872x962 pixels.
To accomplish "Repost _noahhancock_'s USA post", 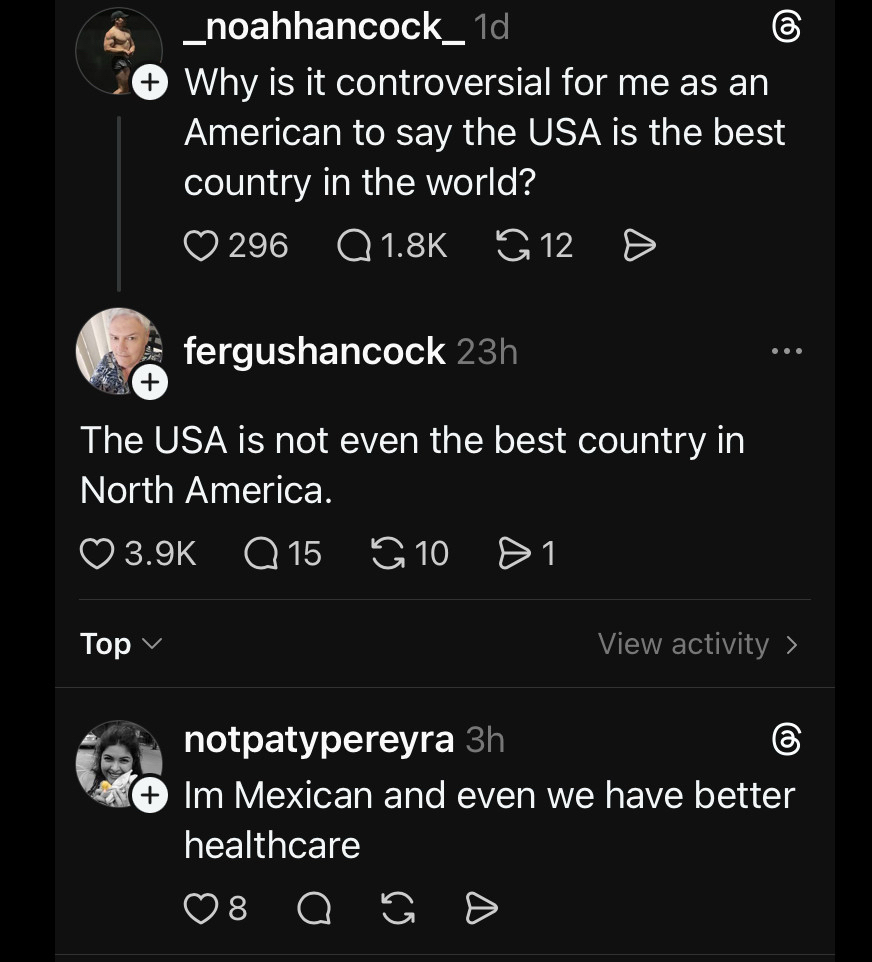I will click(x=513, y=245).
